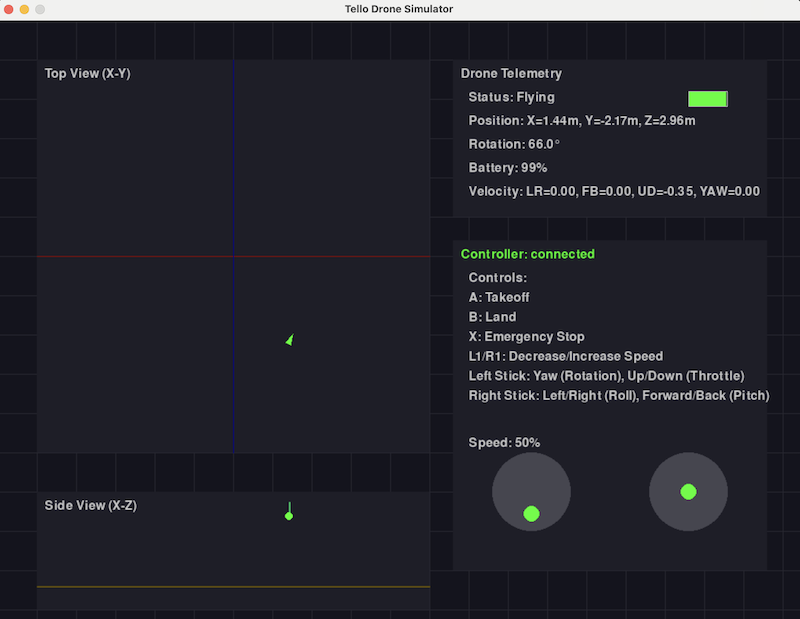This screenshot has height=619, width=800.
Task: Click the A: Takeoff control entry
Action: click(x=499, y=298)
